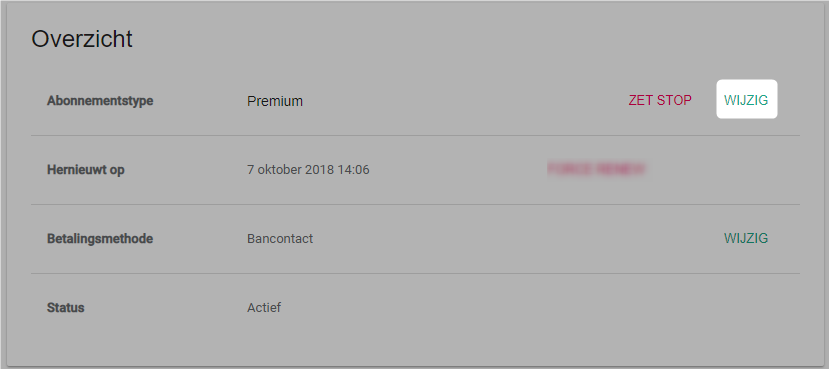Viewport: 829px width, 369px height.
Task: Click the 7 oktober 2018 date text
Action: coord(289,170)
